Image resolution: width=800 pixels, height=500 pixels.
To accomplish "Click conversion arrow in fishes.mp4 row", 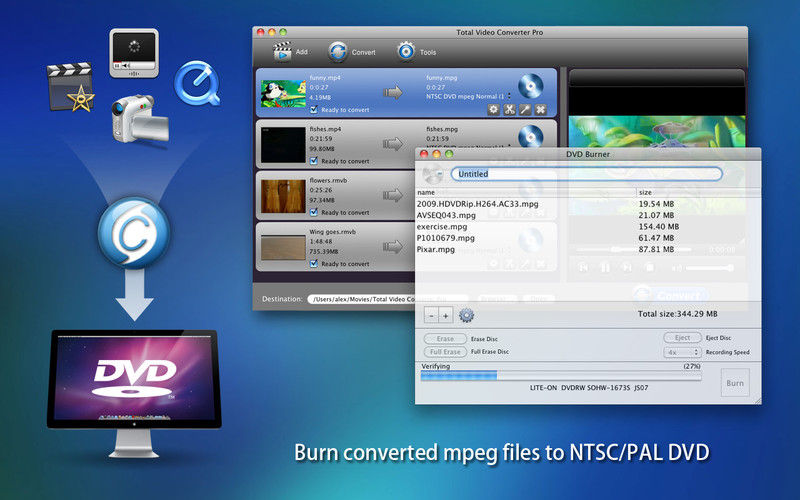I will pyautogui.click(x=393, y=144).
